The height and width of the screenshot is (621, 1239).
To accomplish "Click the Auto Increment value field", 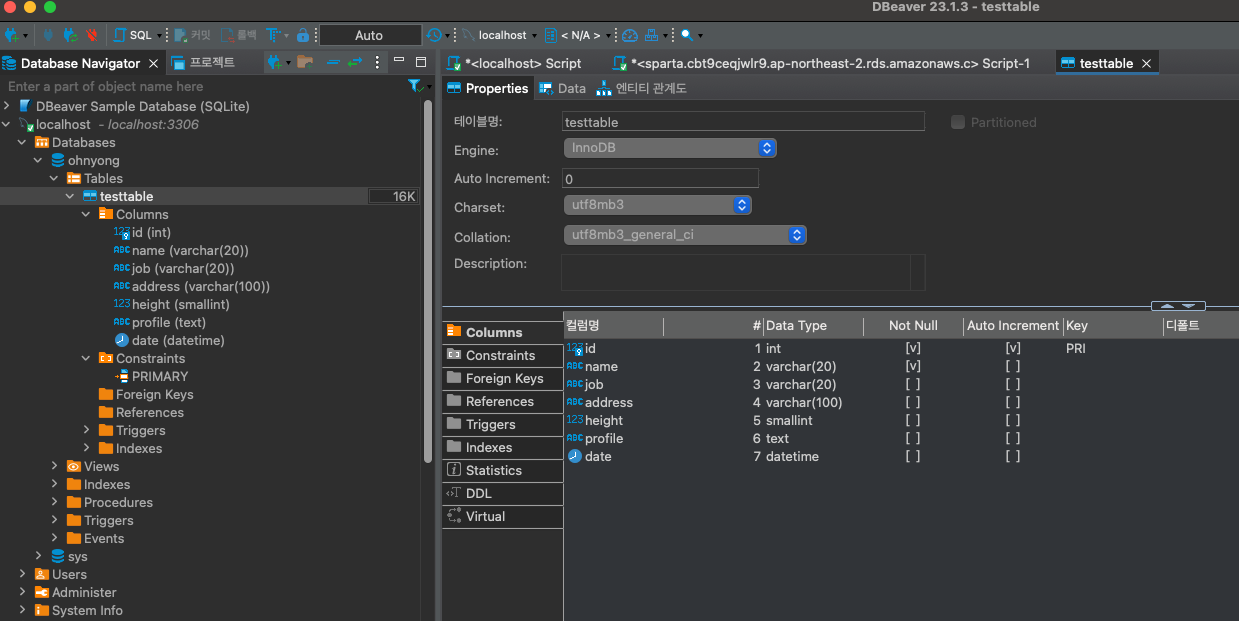I will click(660, 179).
